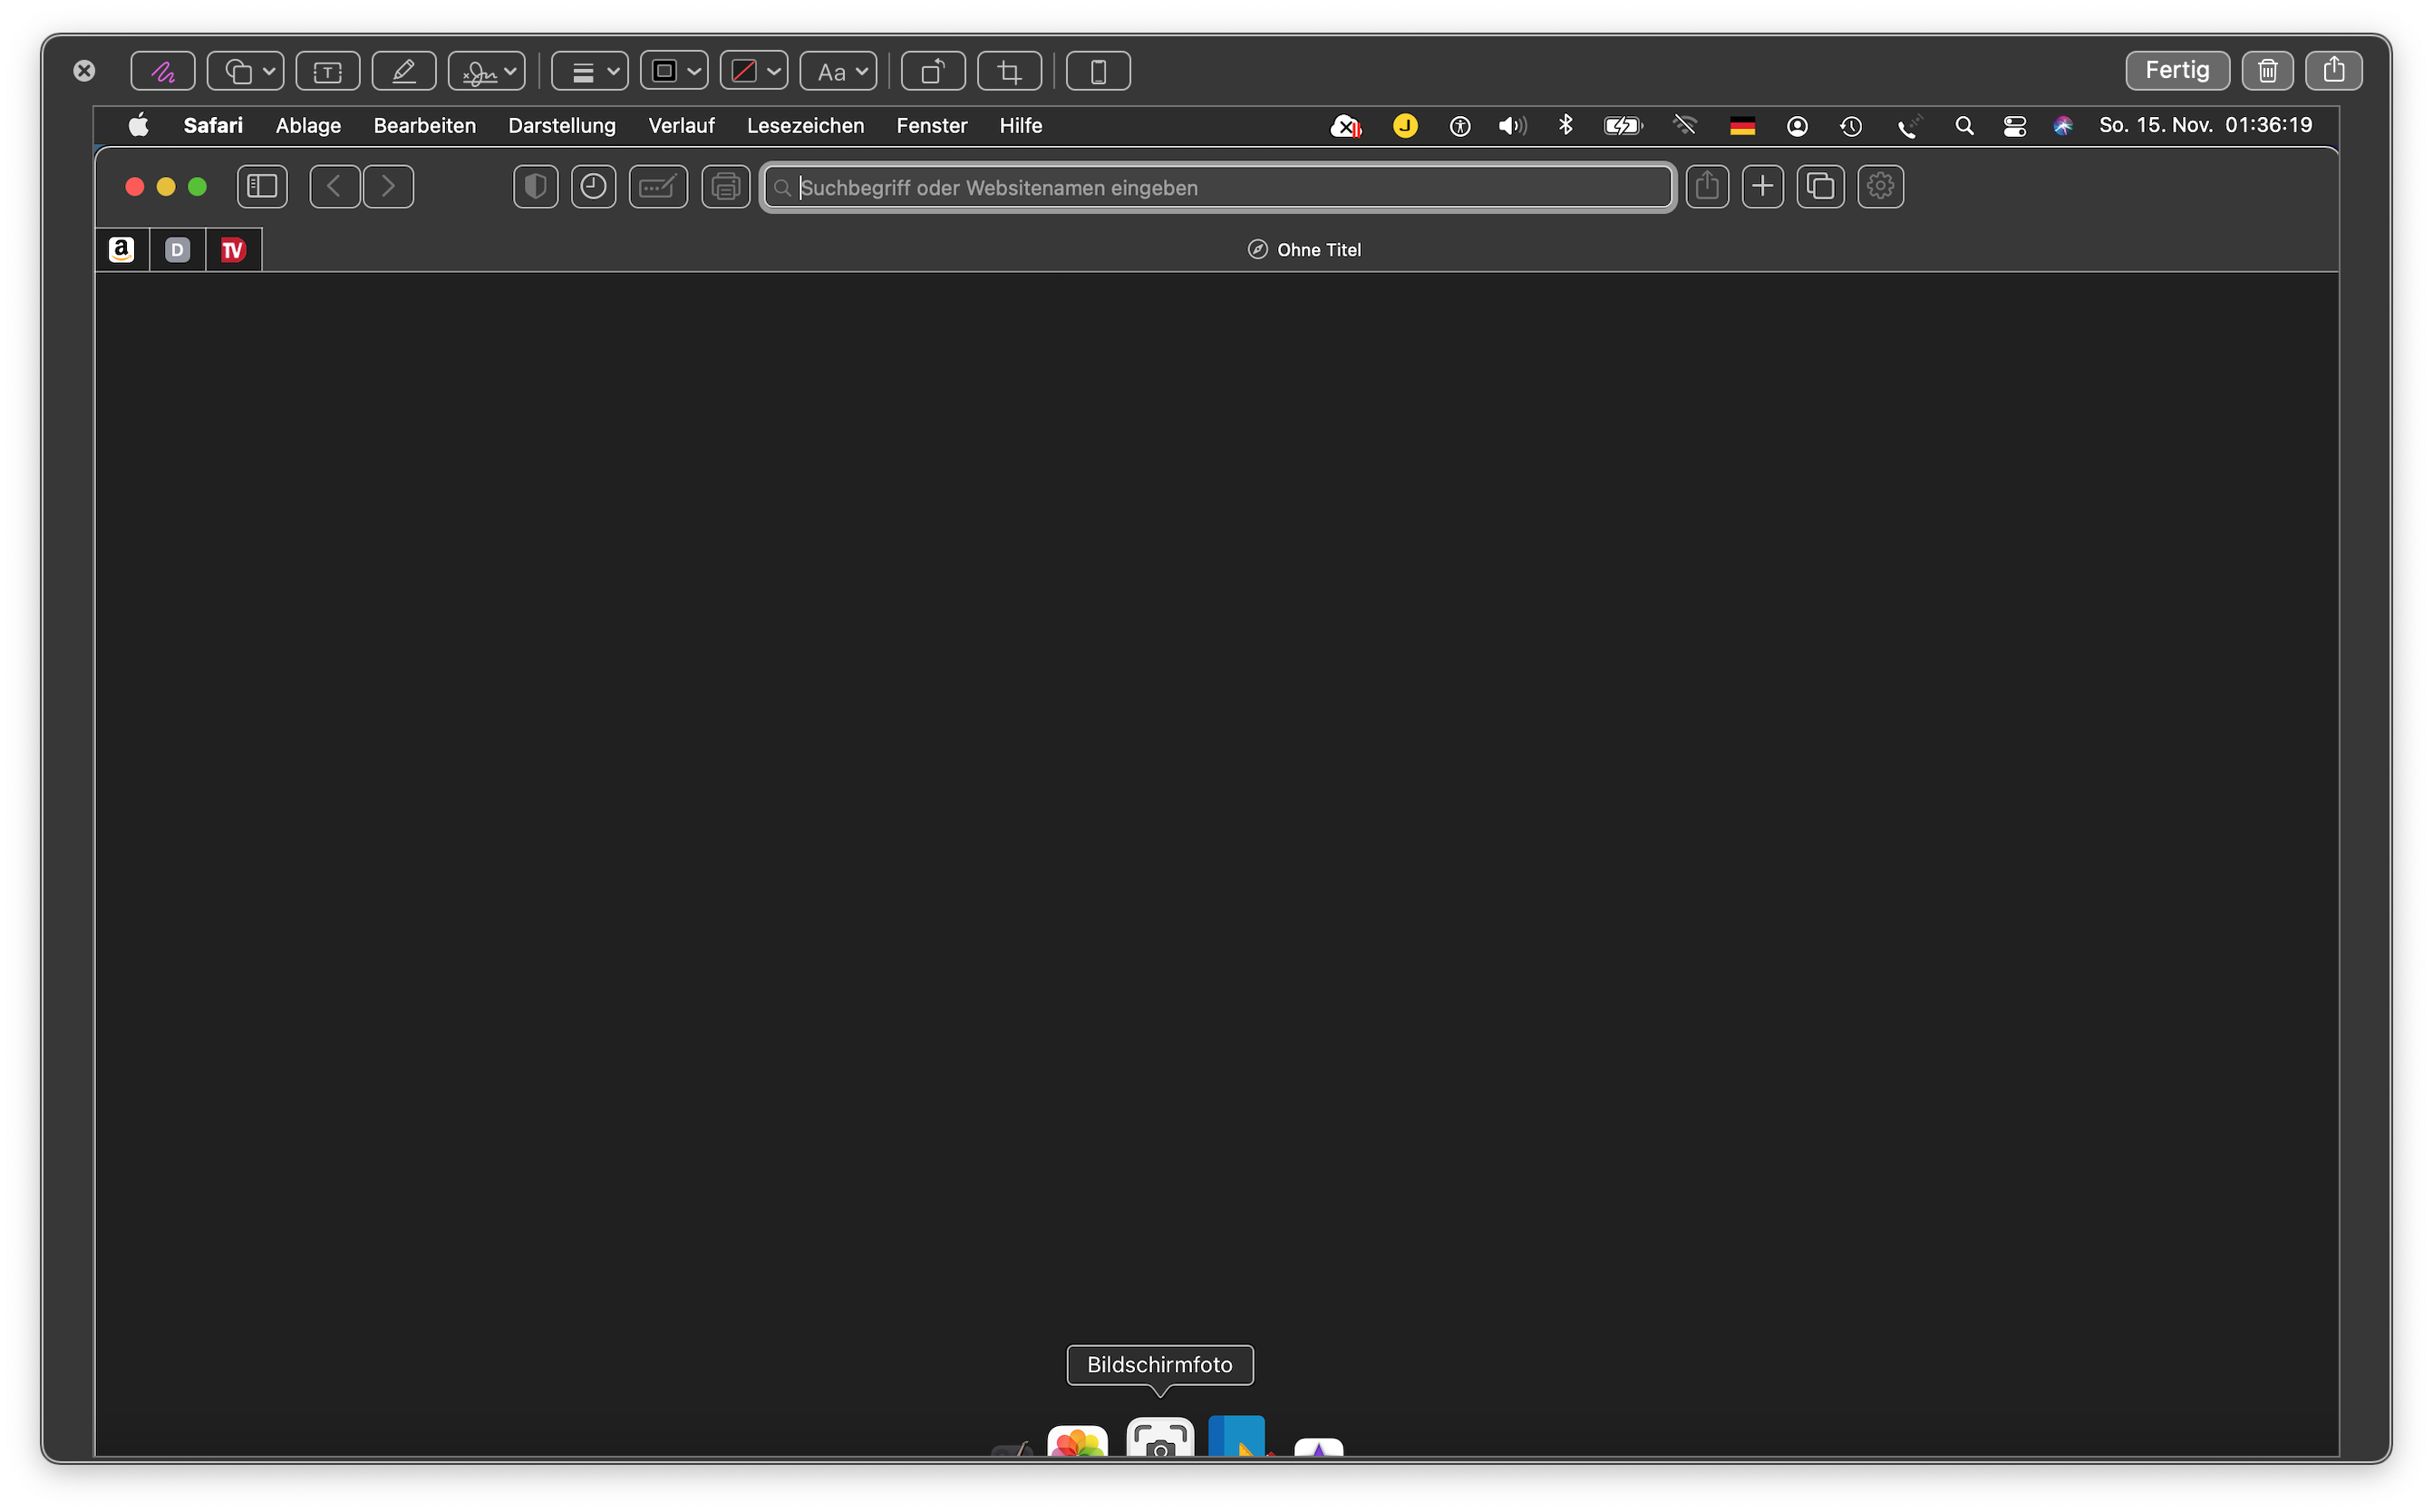Open the fill color swatch menu
Image resolution: width=2433 pixels, height=1512 pixels.
[754, 71]
